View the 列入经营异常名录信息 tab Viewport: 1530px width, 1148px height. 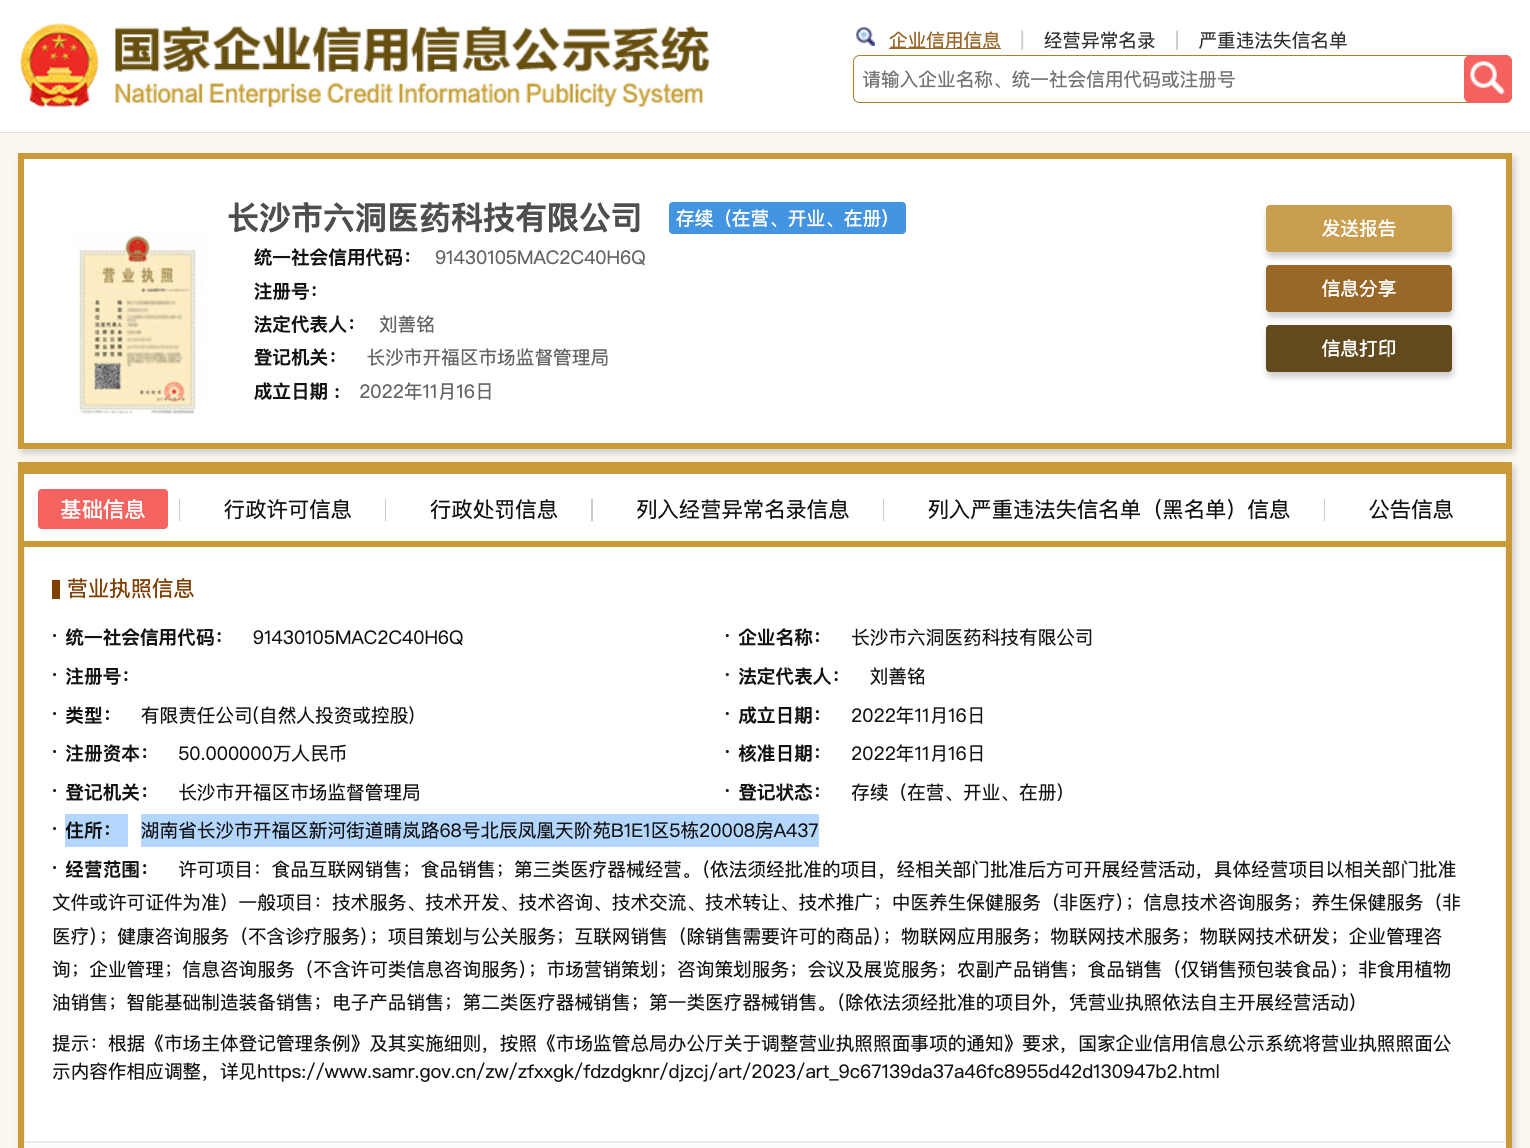pos(742,510)
